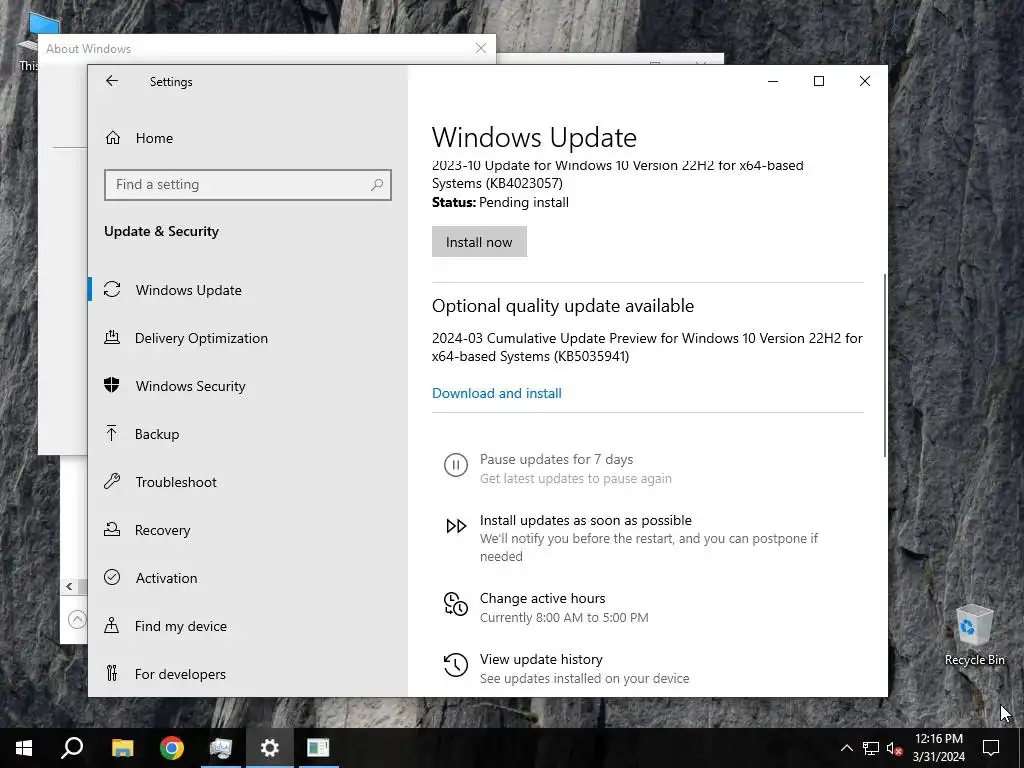The height and width of the screenshot is (768, 1024).
Task: Click the Recovery icon in sidebar
Action: [x=112, y=530]
